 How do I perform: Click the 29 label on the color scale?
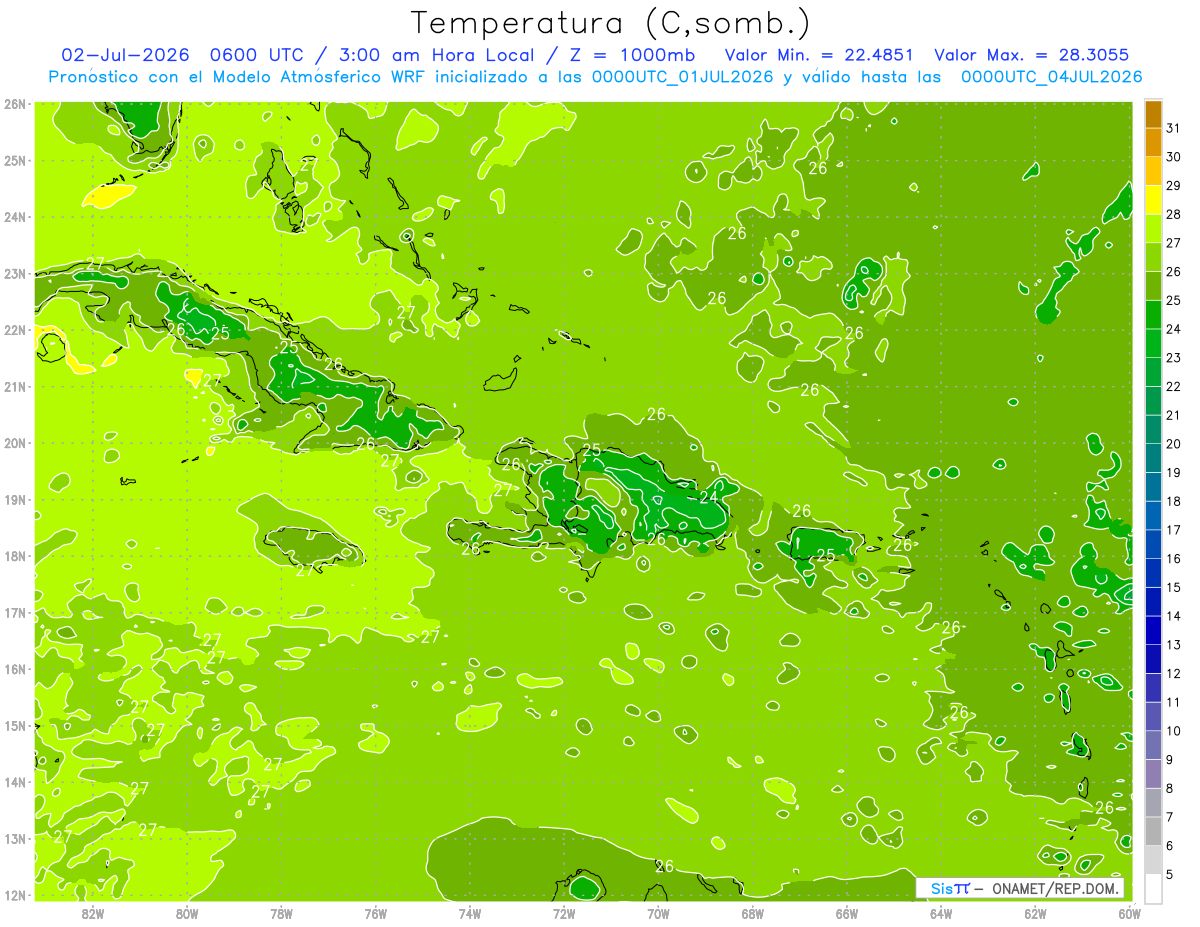pyautogui.click(x=1173, y=185)
